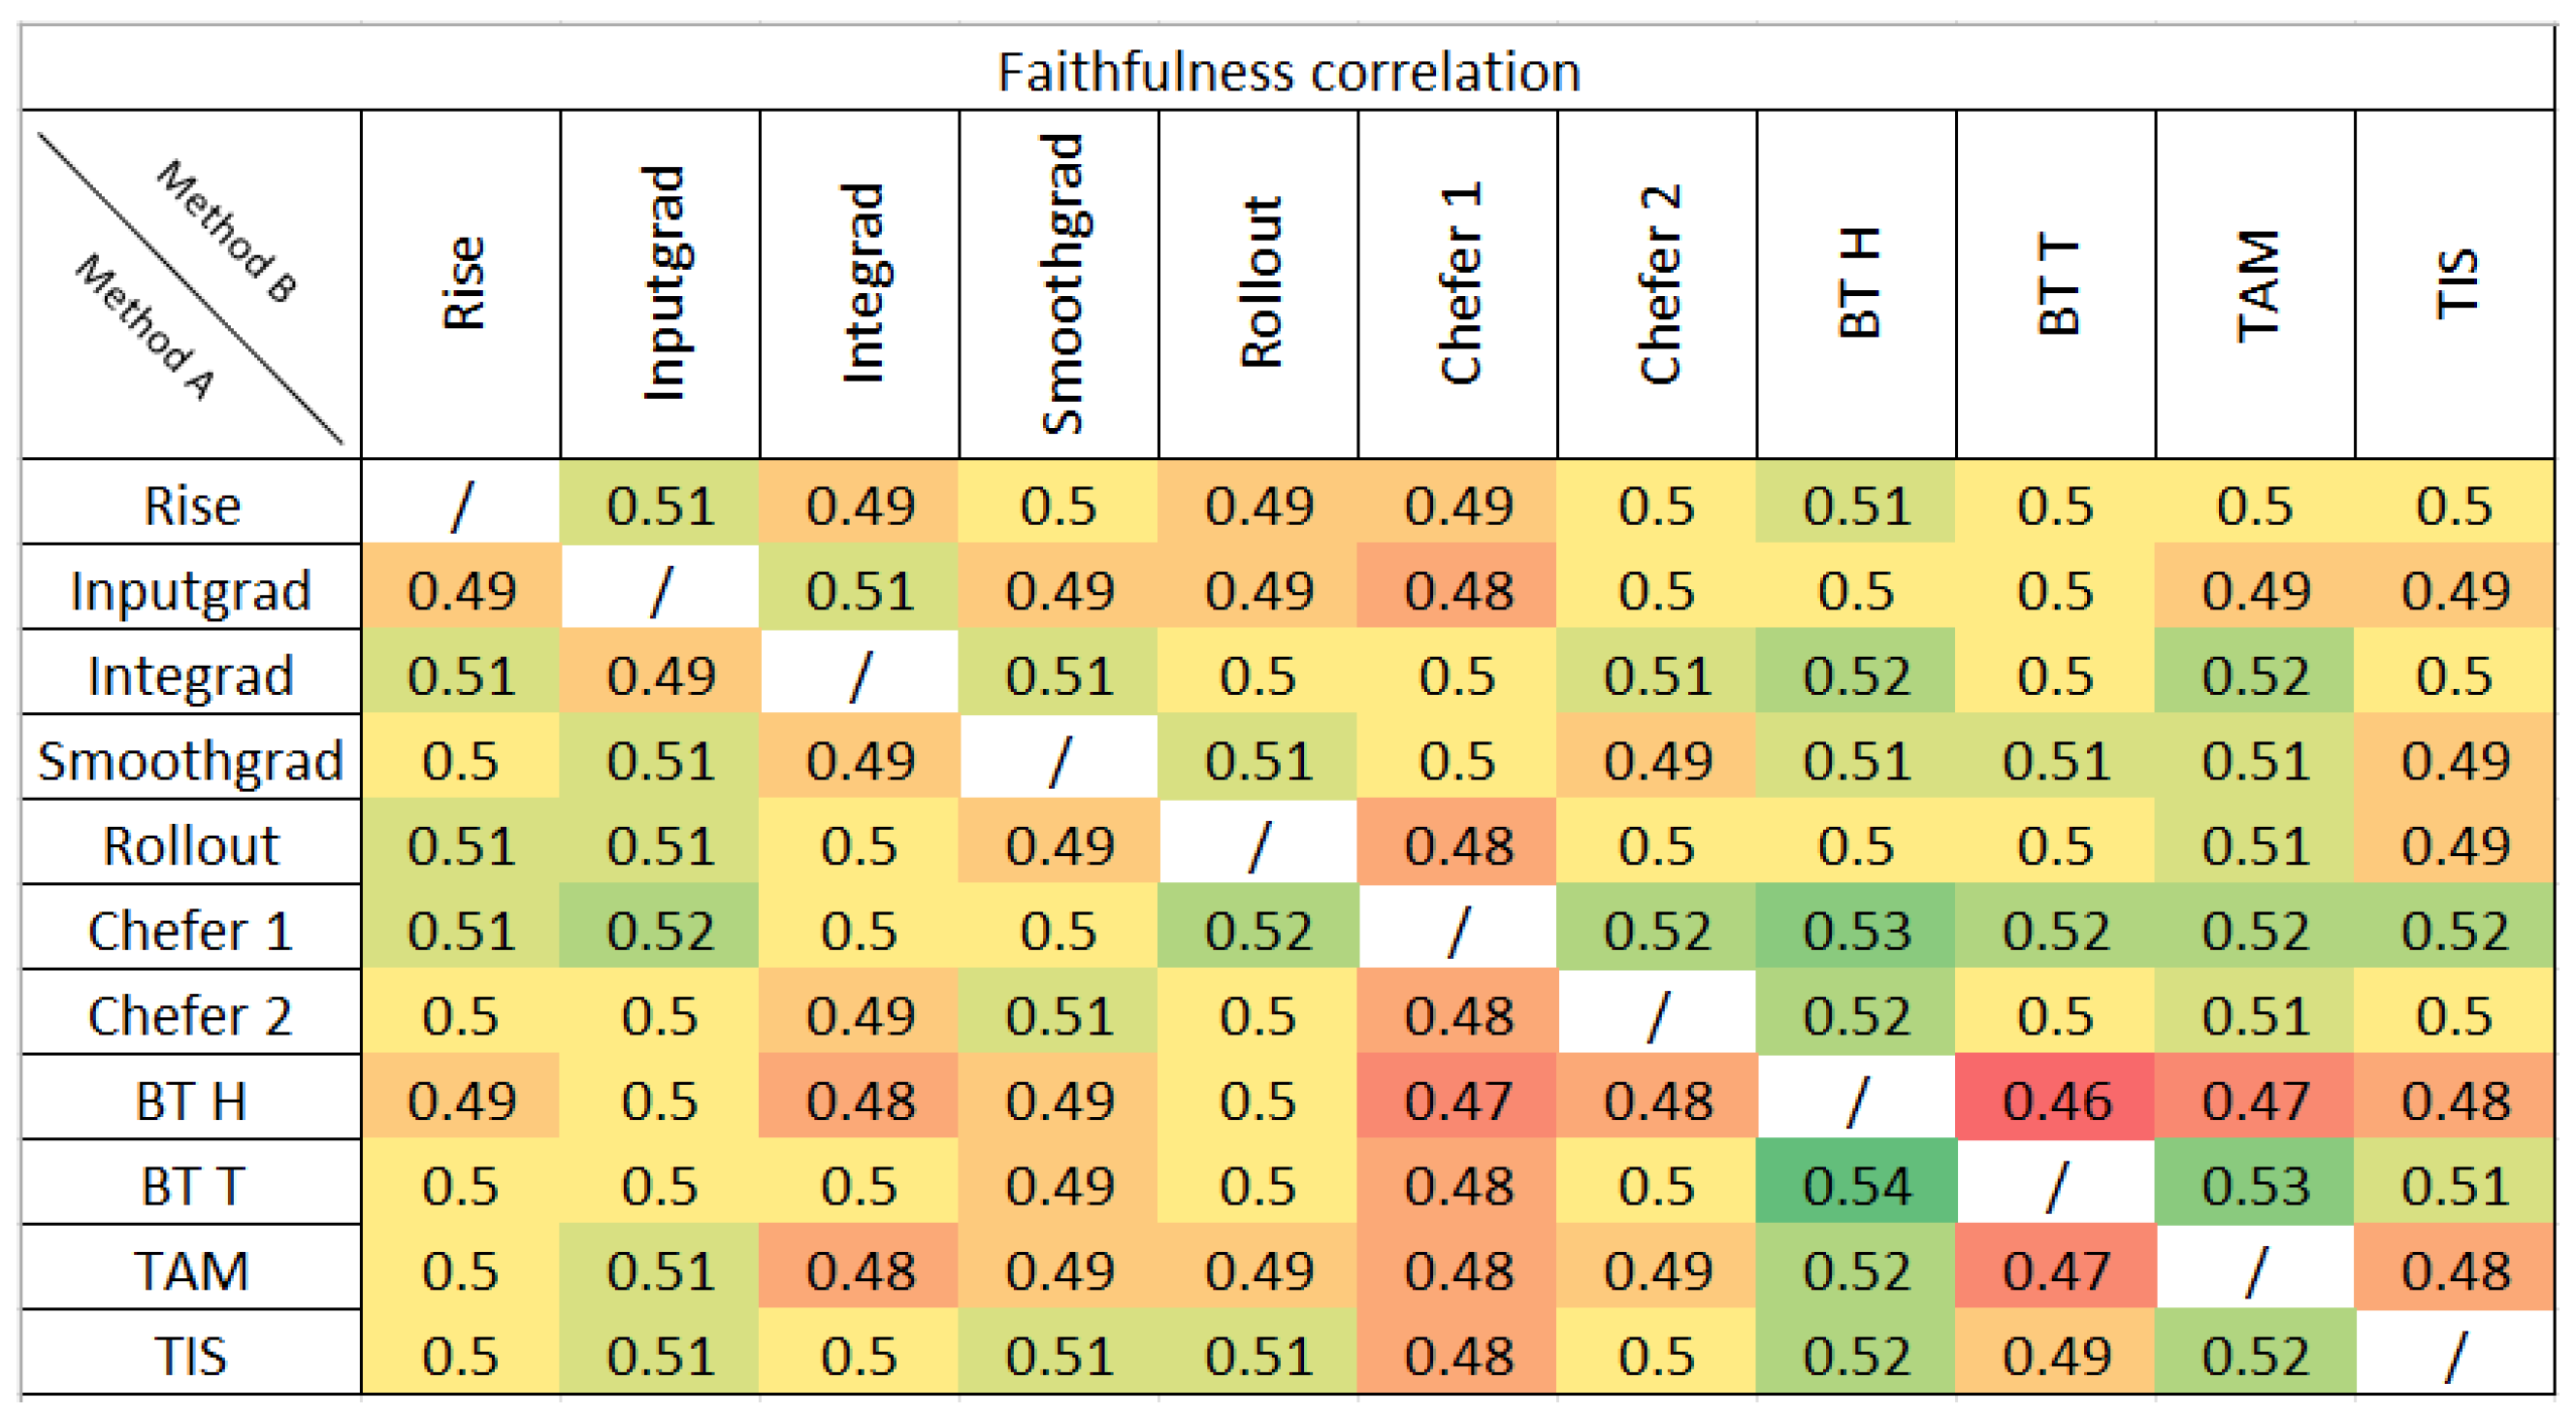
Task: Select the Chefer 2 row label
Action: point(191,1016)
